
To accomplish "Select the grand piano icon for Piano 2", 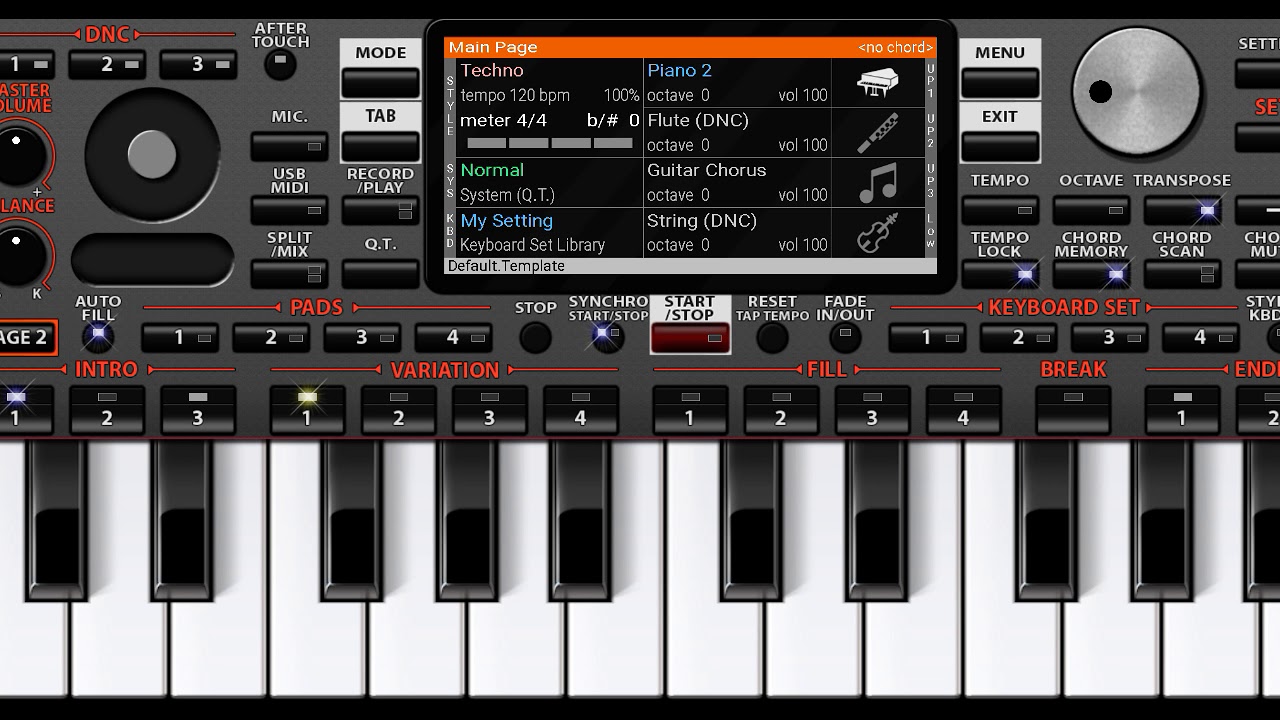I will (878, 82).
